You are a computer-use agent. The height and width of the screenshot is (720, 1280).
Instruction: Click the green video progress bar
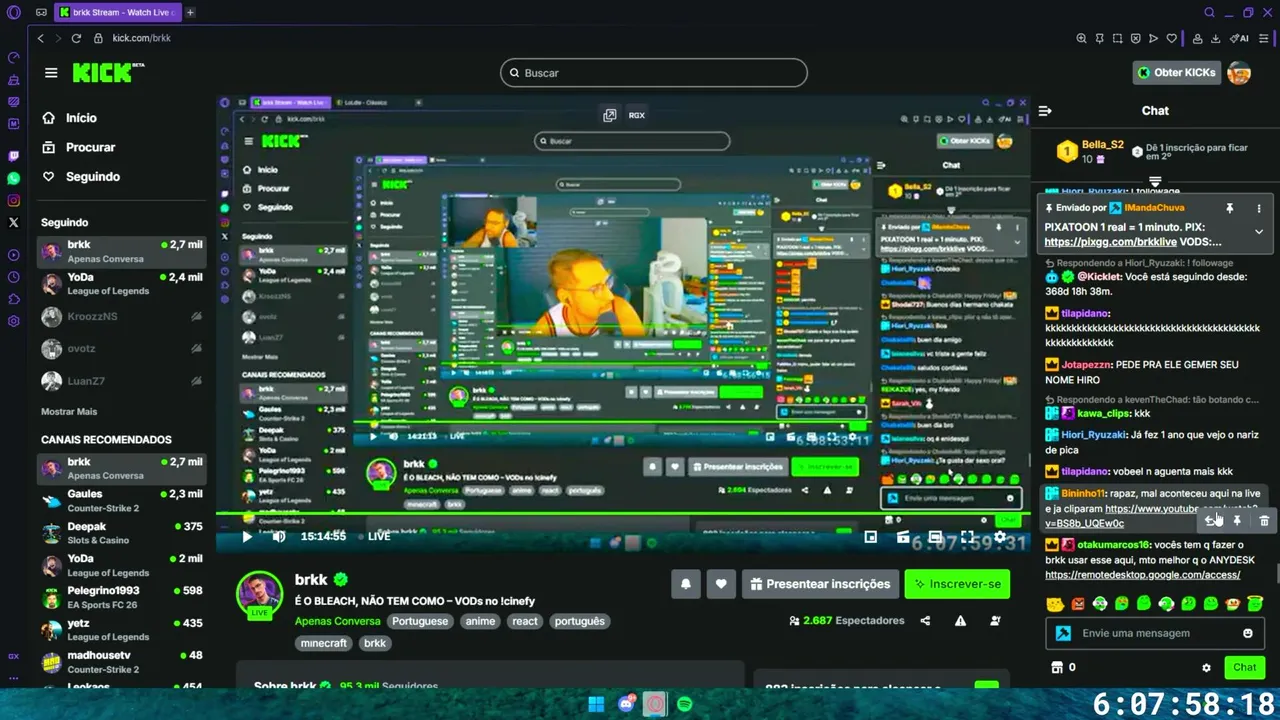623,514
